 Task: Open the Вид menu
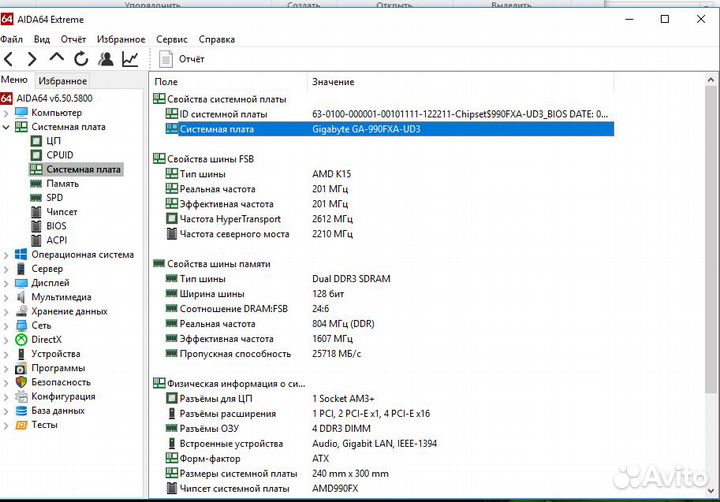tap(42, 39)
